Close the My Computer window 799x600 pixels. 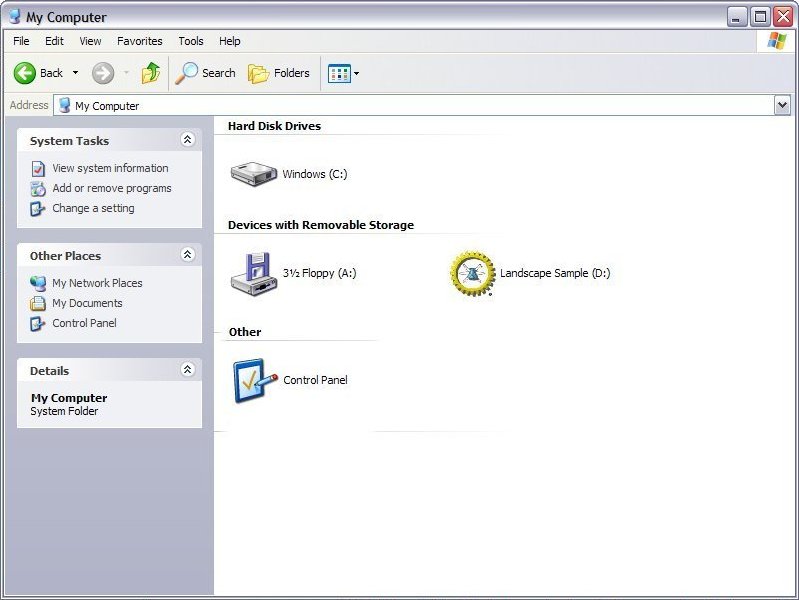point(783,17)
